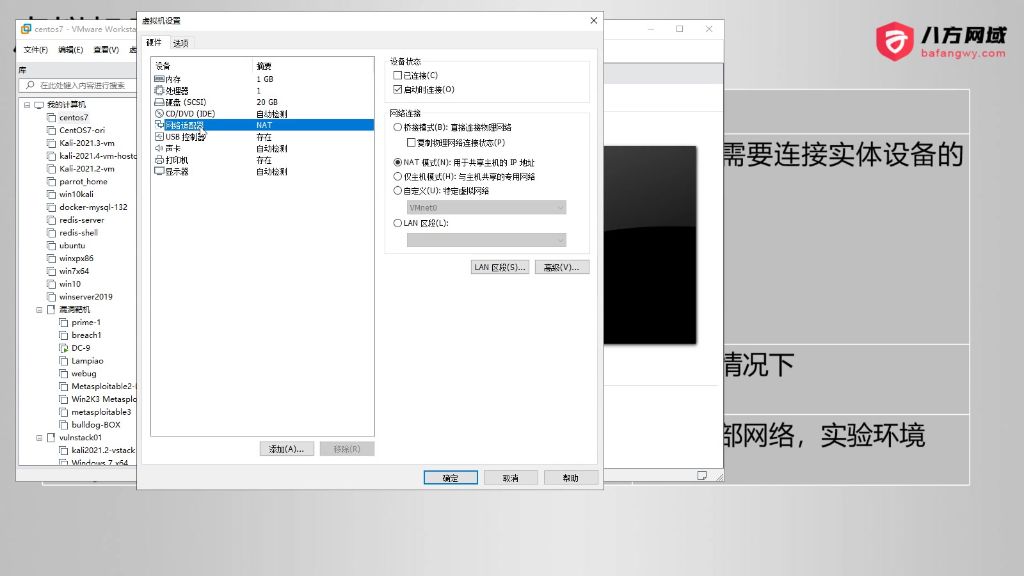Click the 添加(A)... button
This screenshot has height=576, width=1024.
[x=287, y=449]
